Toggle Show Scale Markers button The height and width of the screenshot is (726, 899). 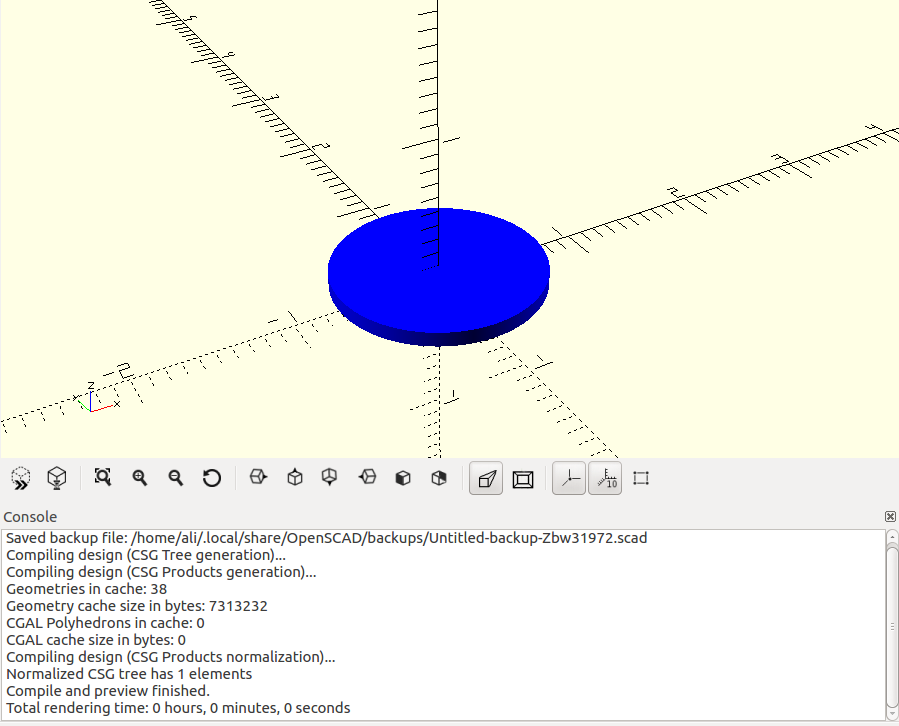[x=605, y=478]
